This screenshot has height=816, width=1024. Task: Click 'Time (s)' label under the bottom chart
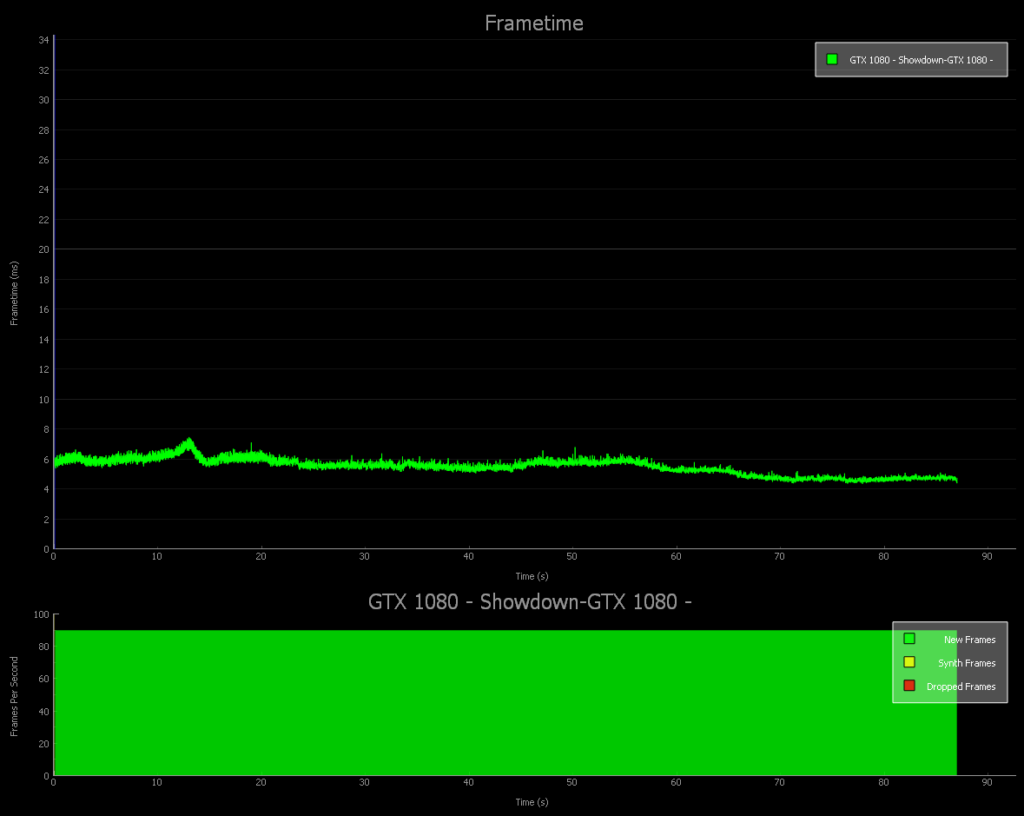[531, 802]
